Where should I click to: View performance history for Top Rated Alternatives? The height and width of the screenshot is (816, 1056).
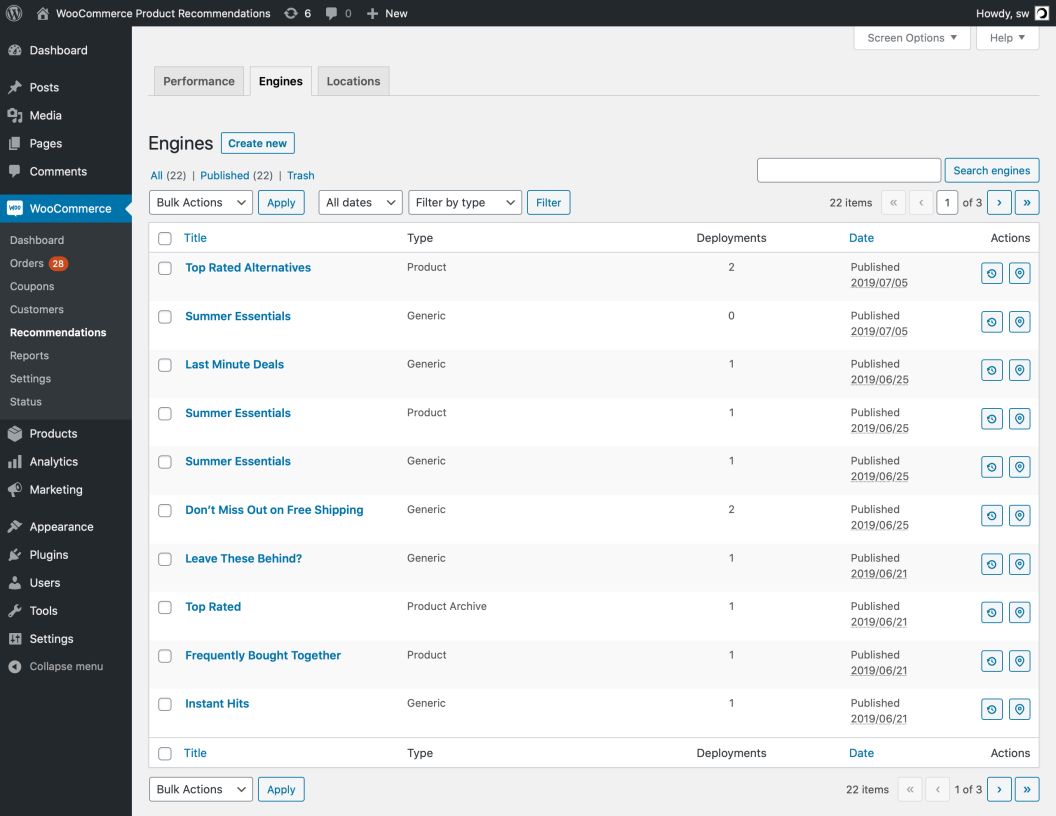(991, 272)
